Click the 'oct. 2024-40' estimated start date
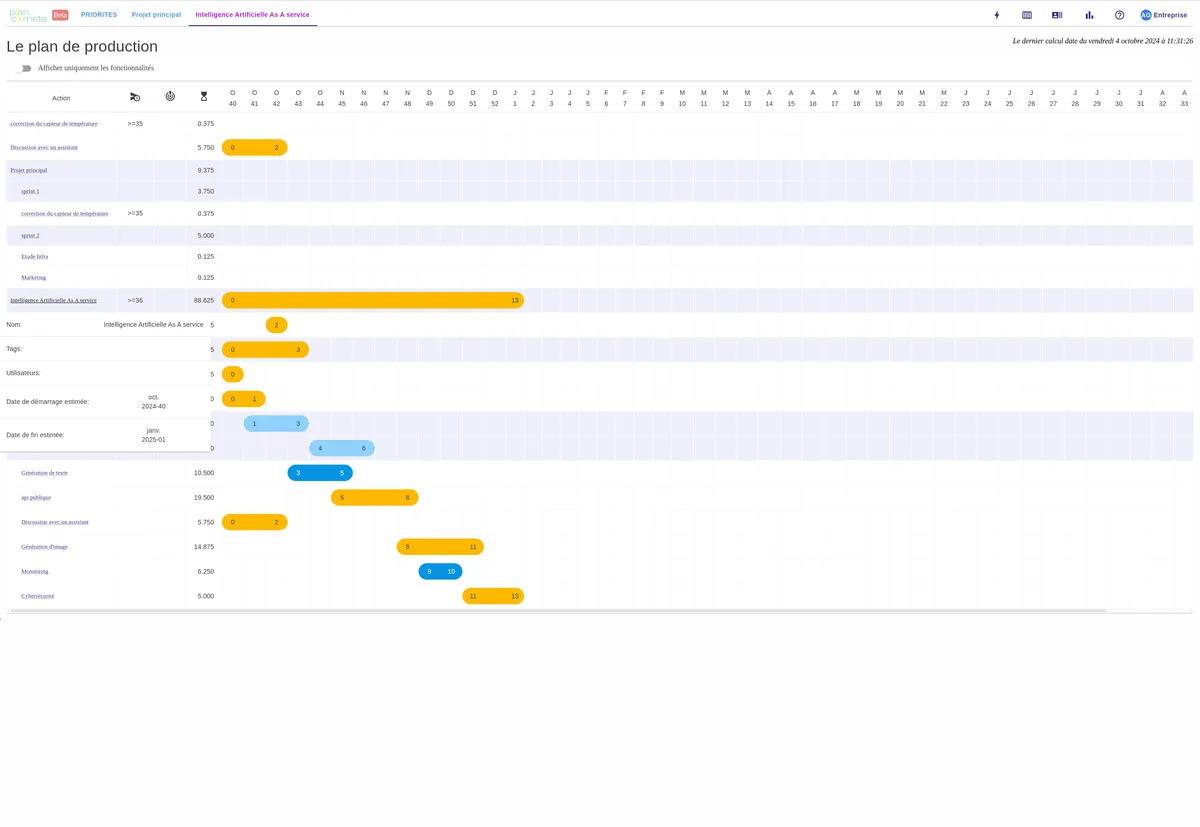This screenshot has height=827, width=1200. (x=153, y=401)
